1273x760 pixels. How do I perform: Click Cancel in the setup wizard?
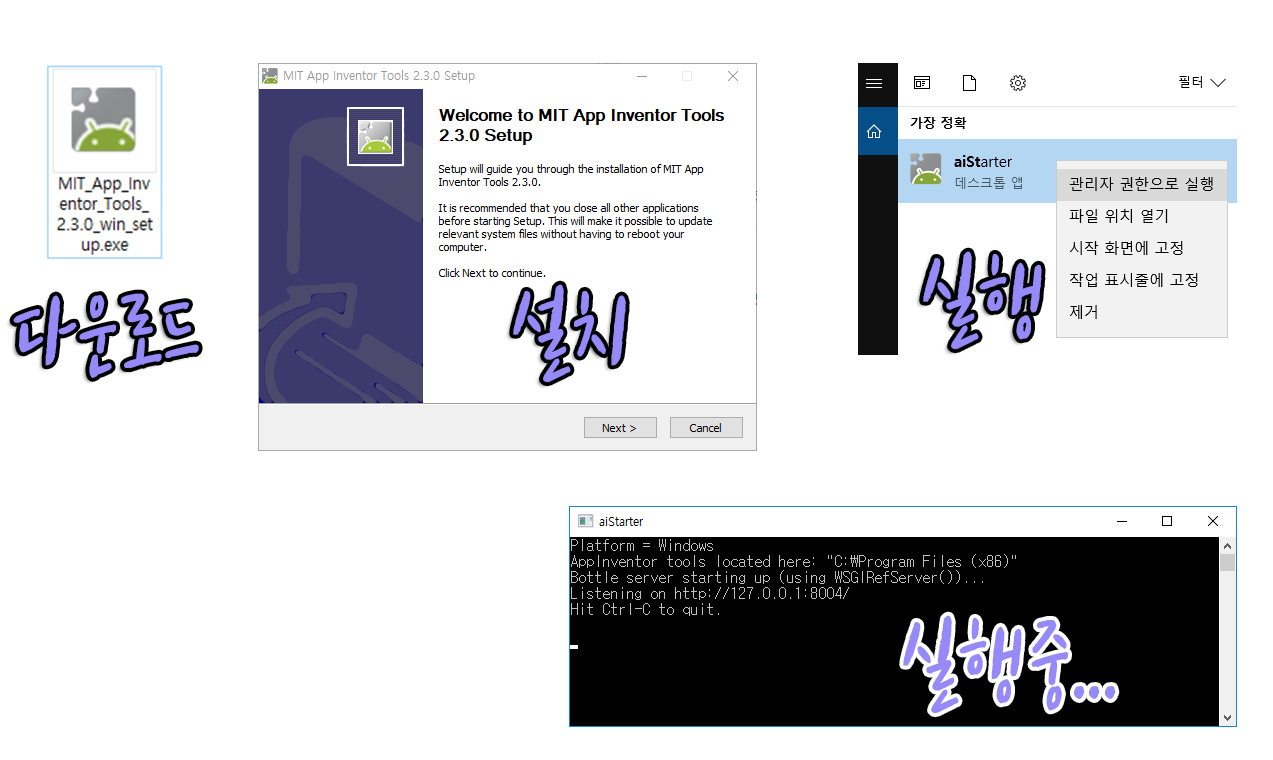click(706, 428)
